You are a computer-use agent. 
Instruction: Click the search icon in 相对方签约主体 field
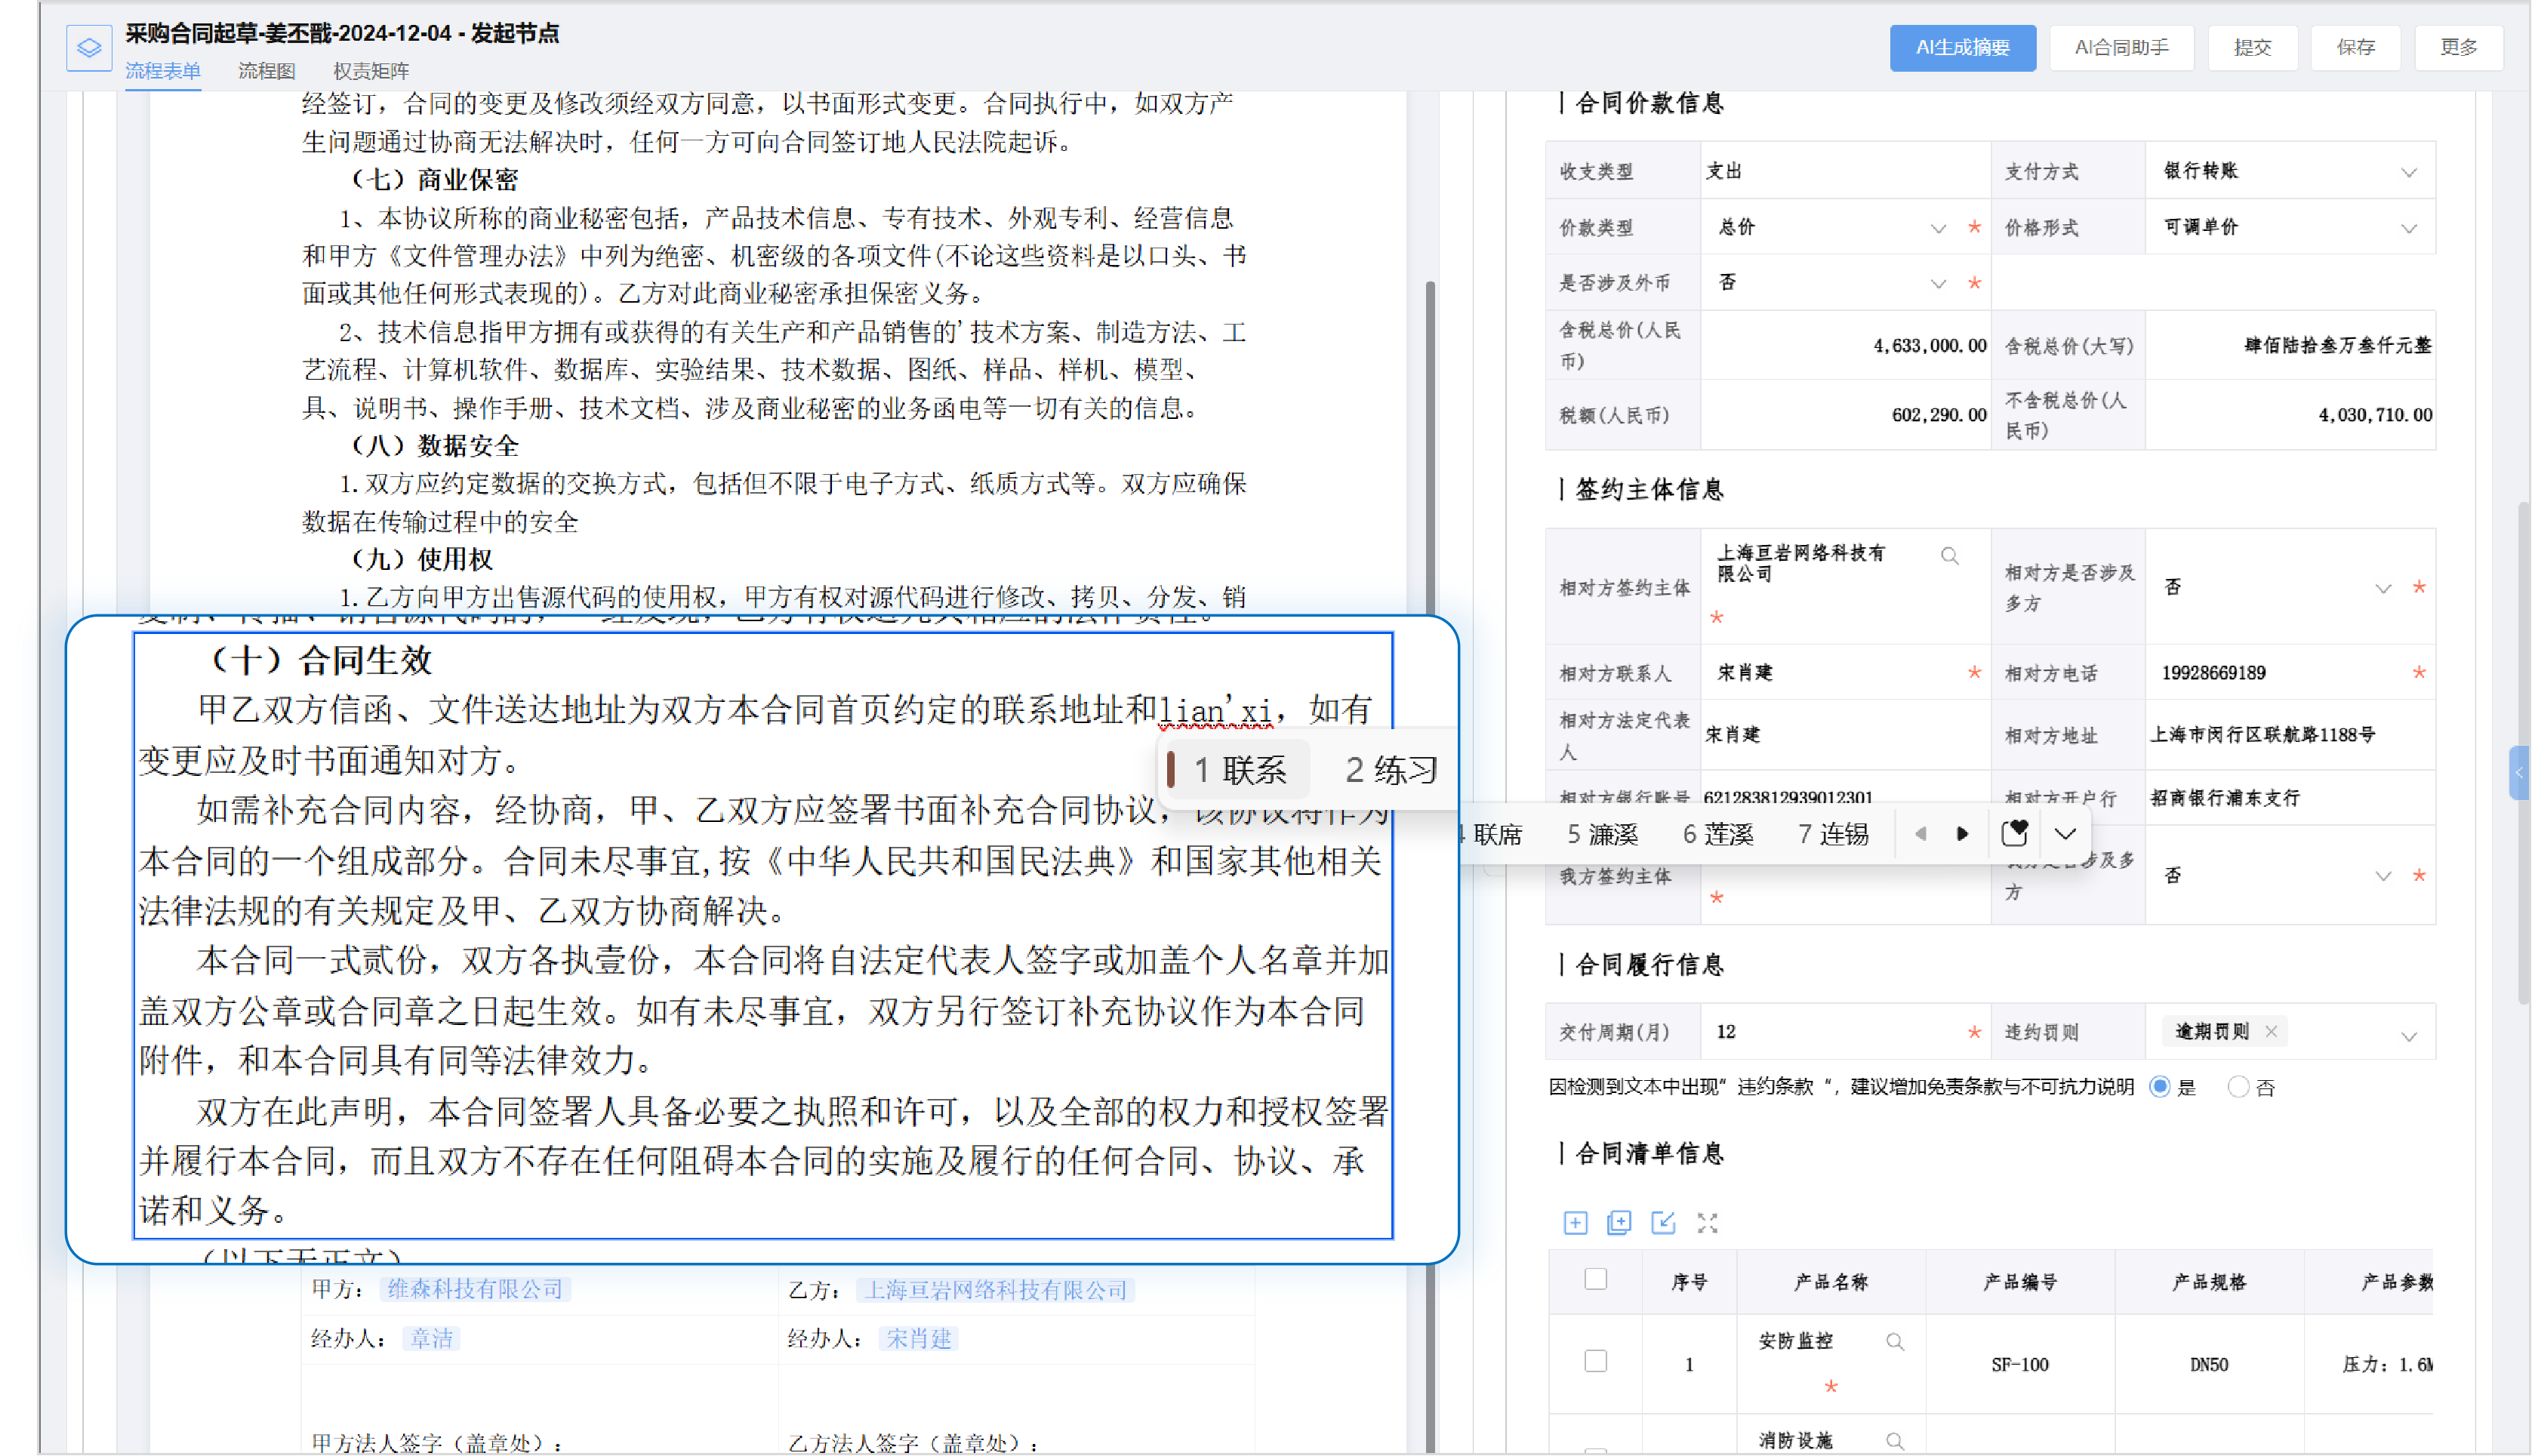point(1949,556)
